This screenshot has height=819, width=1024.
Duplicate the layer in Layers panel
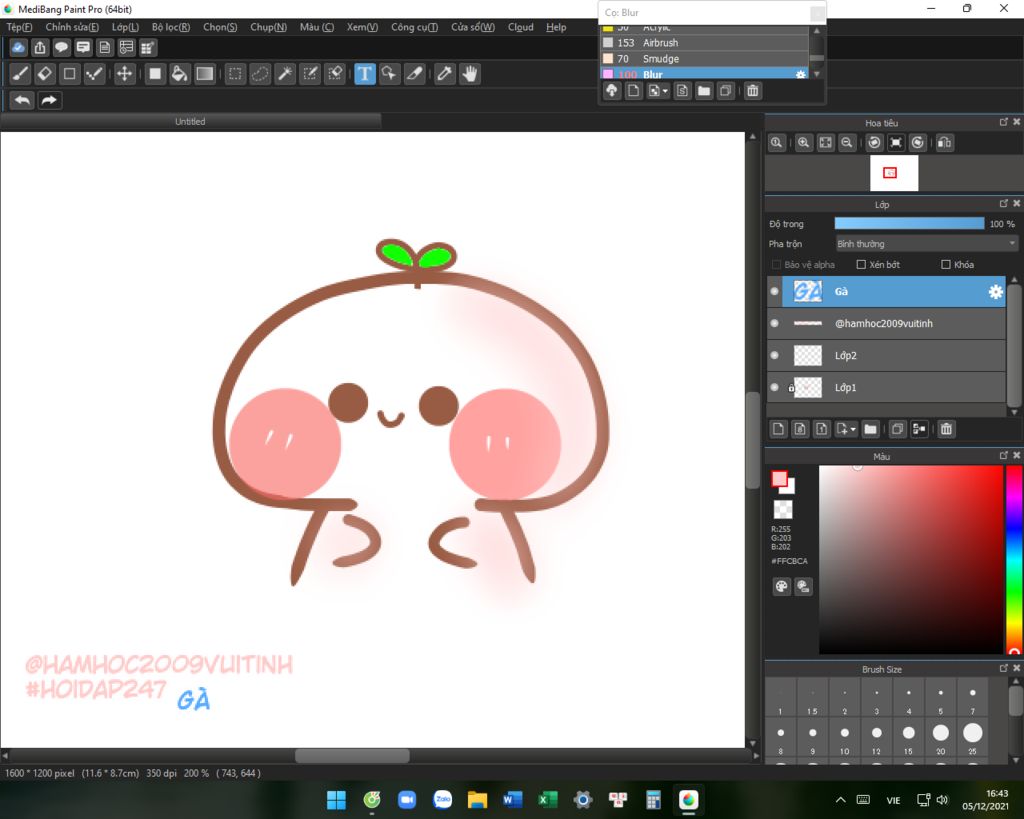897,429
